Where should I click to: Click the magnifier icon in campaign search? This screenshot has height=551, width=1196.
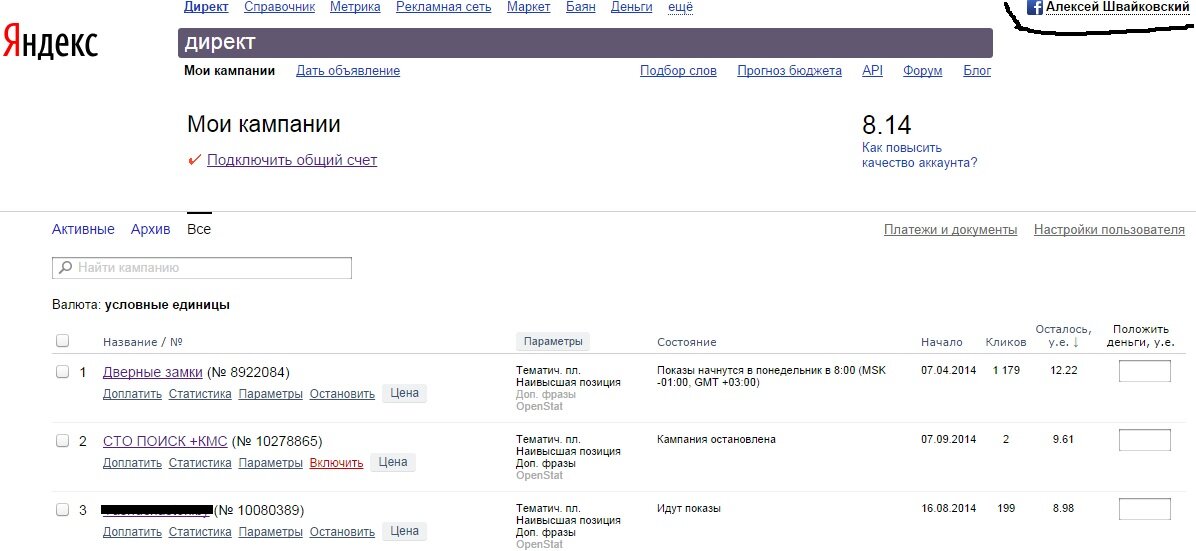(66, 268)
